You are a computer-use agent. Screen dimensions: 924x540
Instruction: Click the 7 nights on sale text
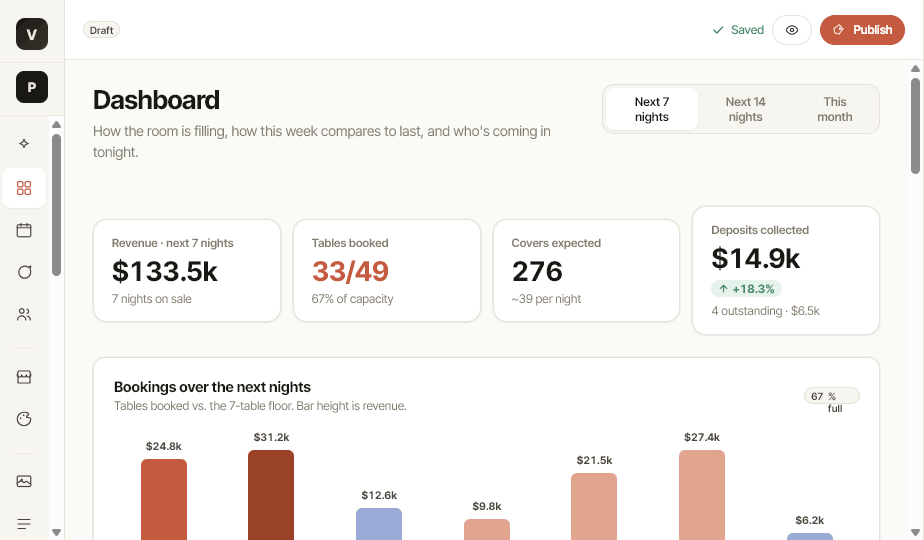click(151, 299)
